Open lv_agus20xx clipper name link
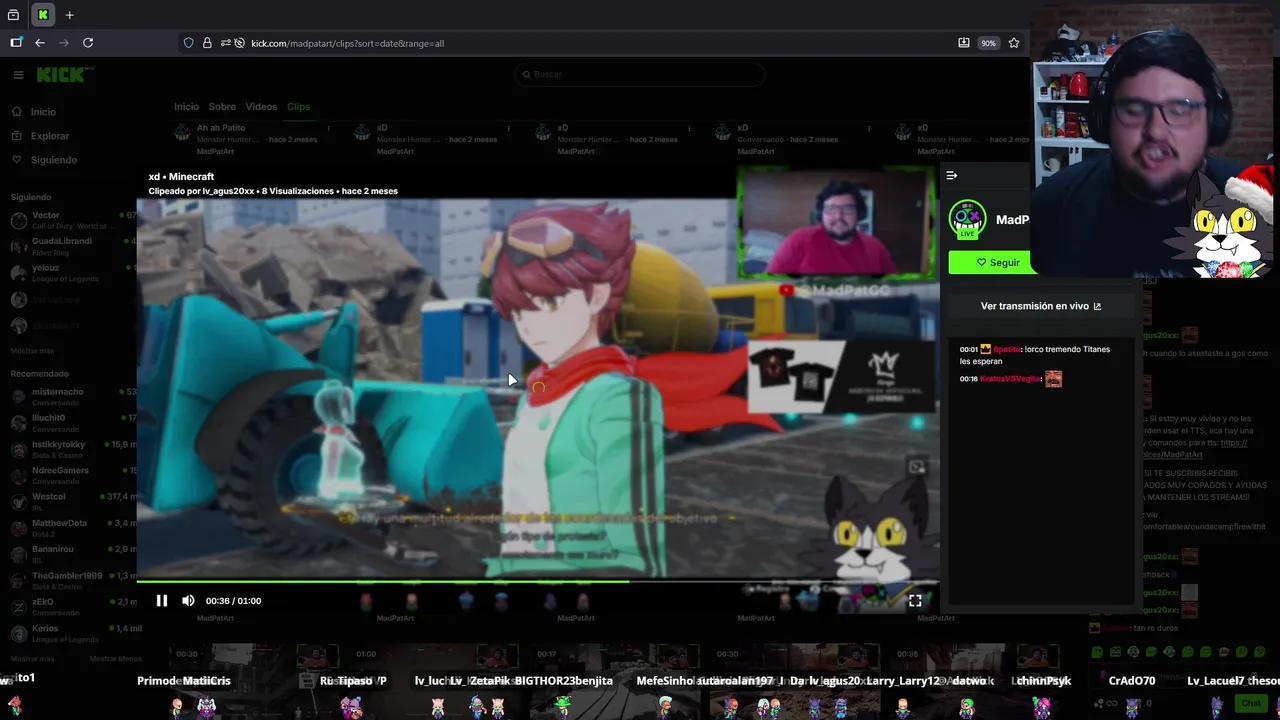Screen dimensions: 1280x720 (x=228, y=191)
